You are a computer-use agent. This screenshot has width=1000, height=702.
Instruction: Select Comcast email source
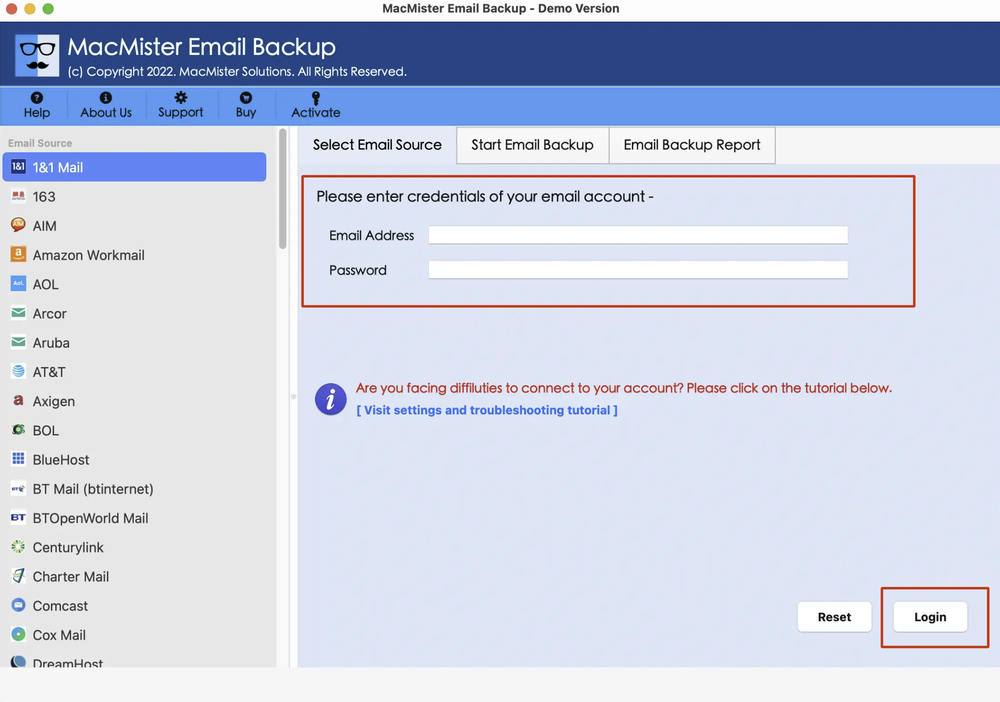[135, 606]
